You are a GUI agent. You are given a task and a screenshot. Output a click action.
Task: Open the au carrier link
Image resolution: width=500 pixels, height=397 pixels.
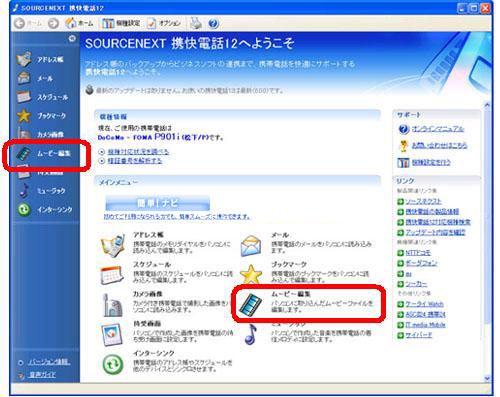408,274
